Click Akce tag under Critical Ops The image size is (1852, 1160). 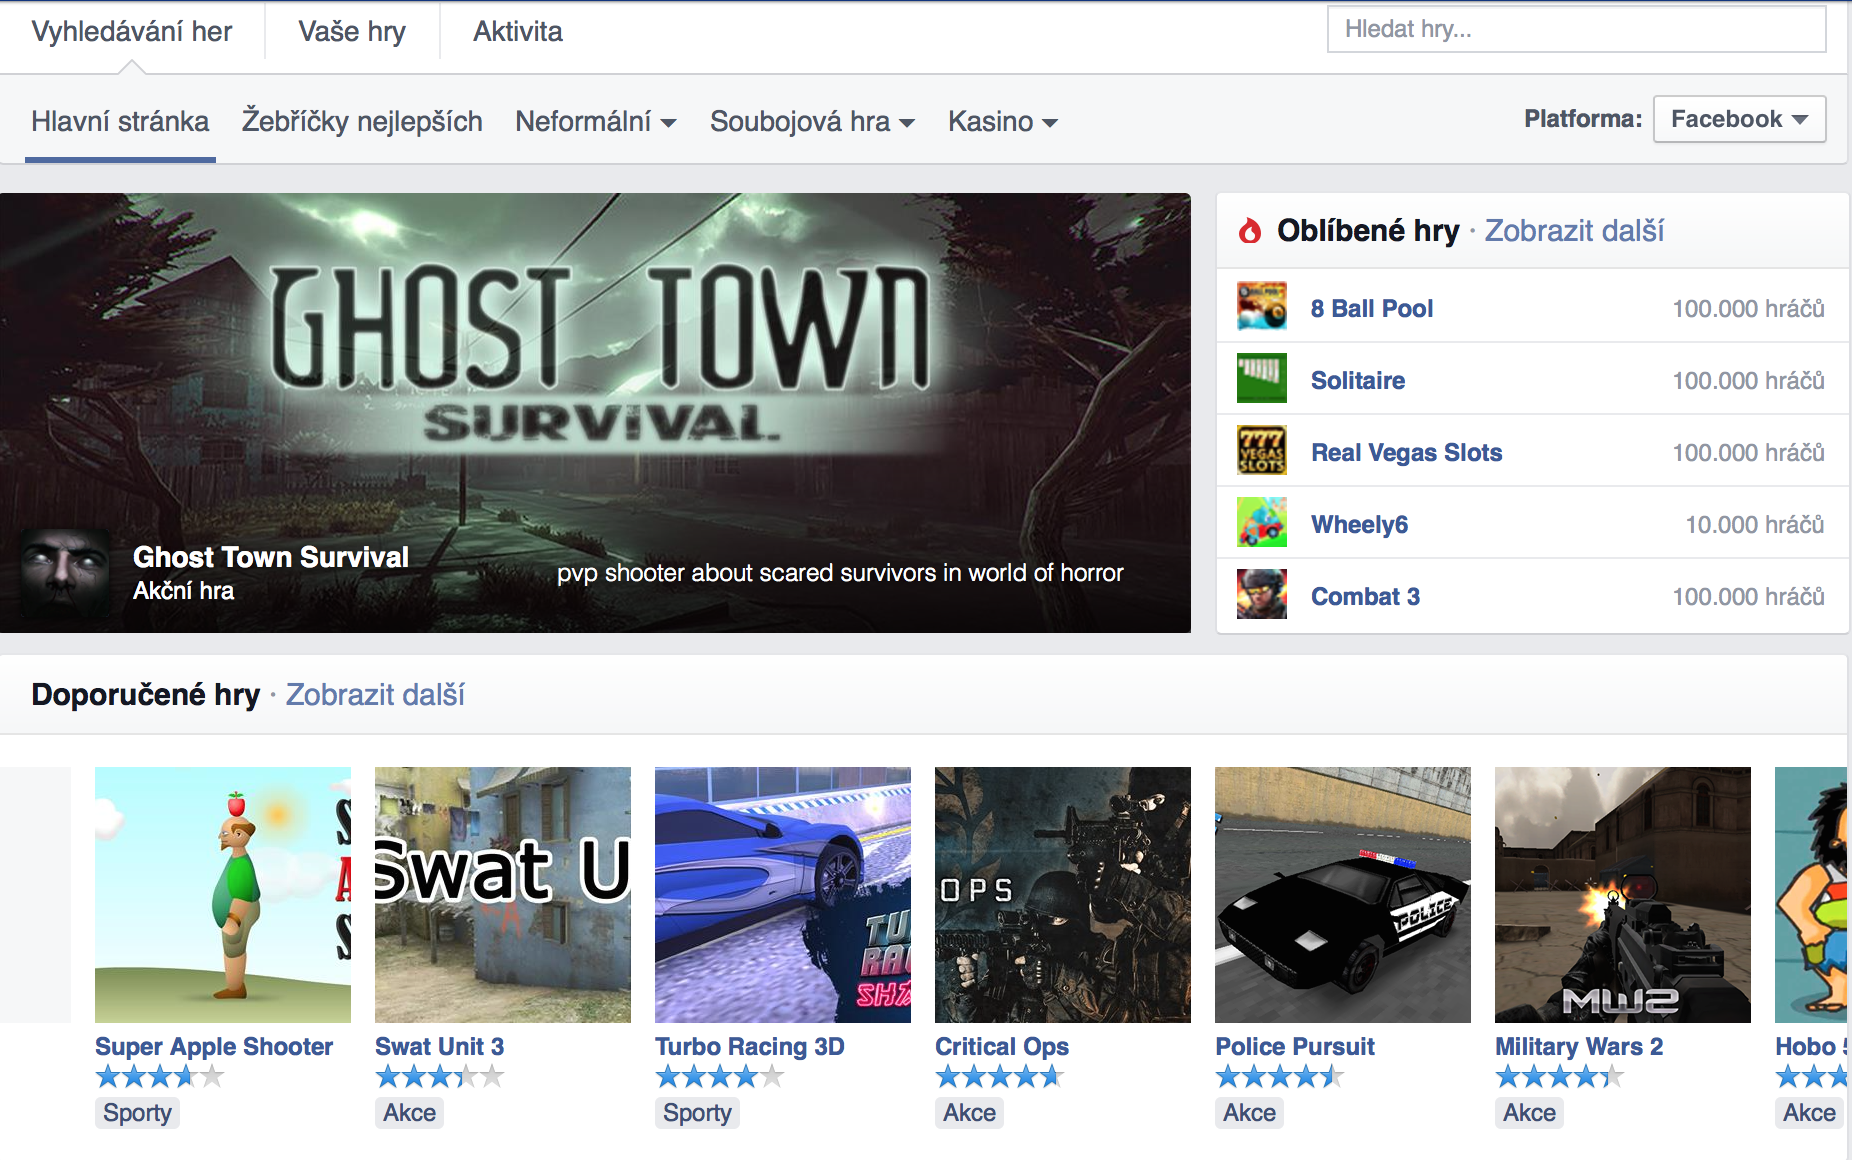tap(969, 1113)
